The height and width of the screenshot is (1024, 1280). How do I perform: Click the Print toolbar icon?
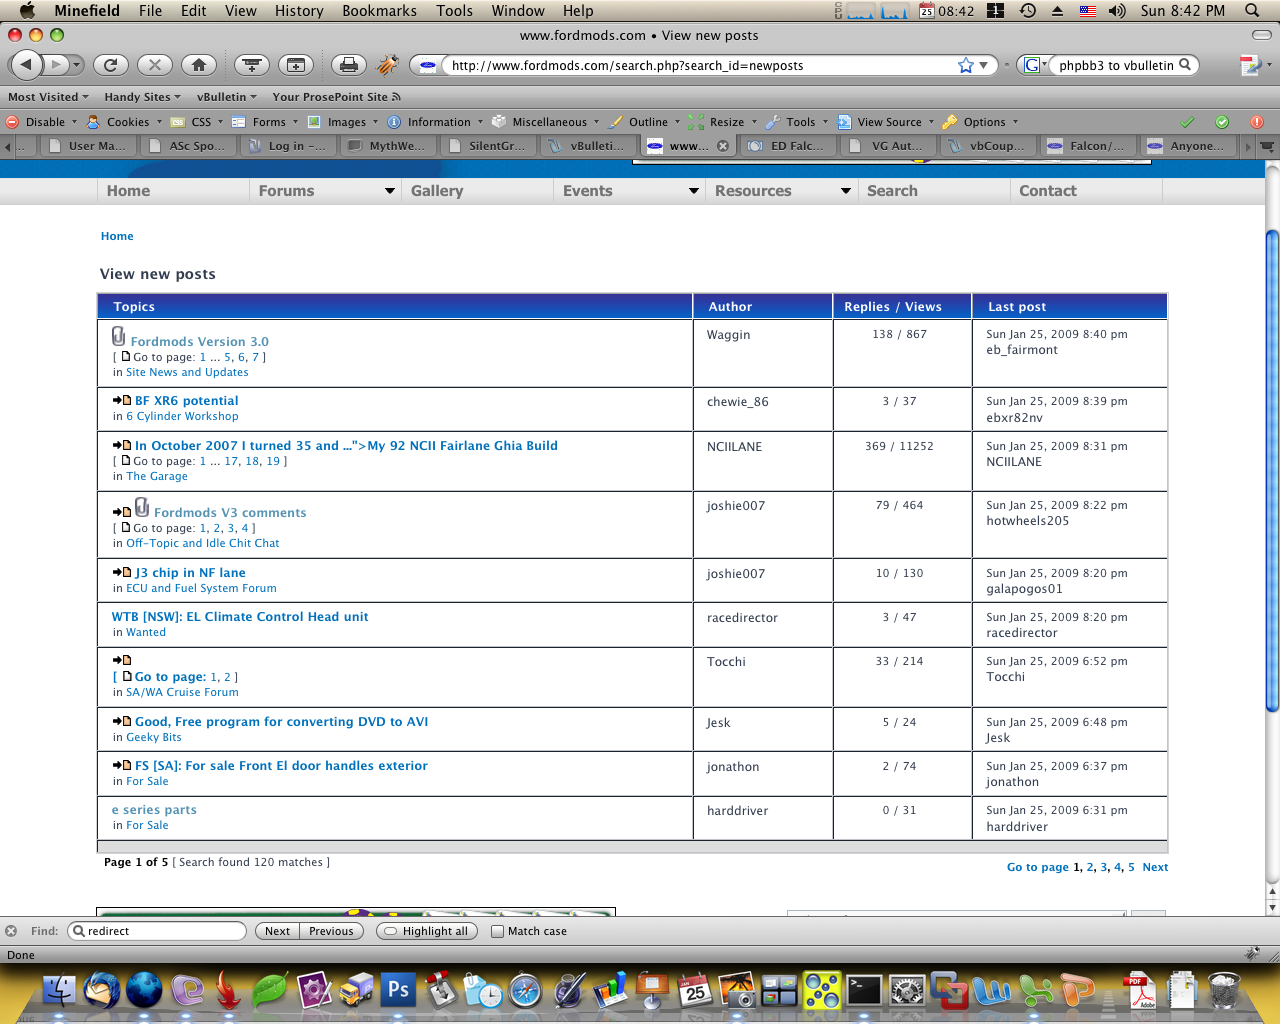[348, 65]
